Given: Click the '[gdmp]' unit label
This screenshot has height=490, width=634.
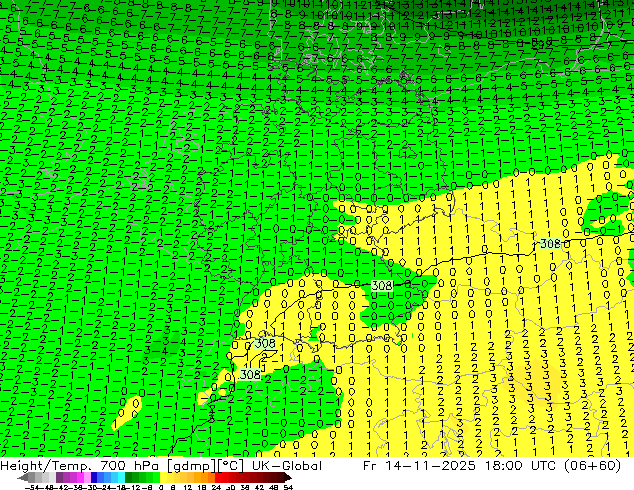Looking at the screenshot, I should [x=190, y=466].
